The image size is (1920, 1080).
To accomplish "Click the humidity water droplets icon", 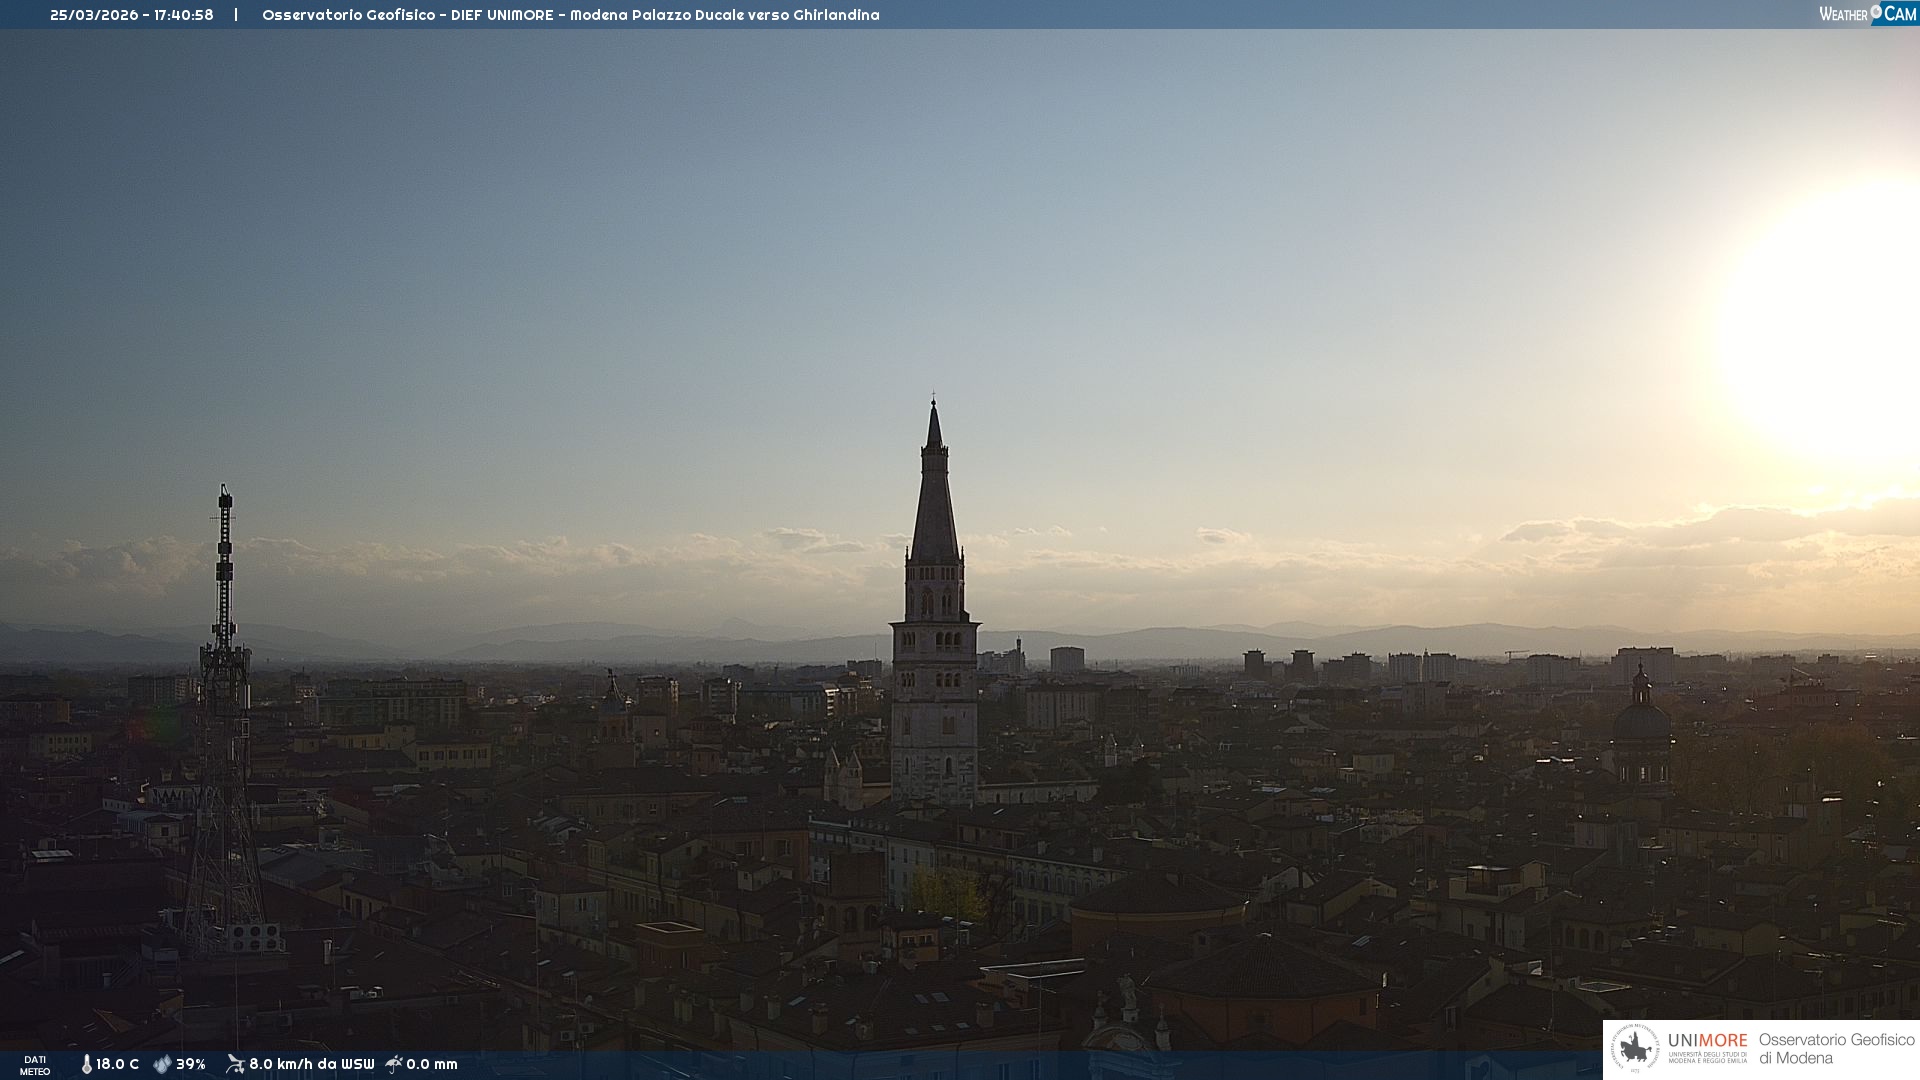I will (x=162, y=1064).
